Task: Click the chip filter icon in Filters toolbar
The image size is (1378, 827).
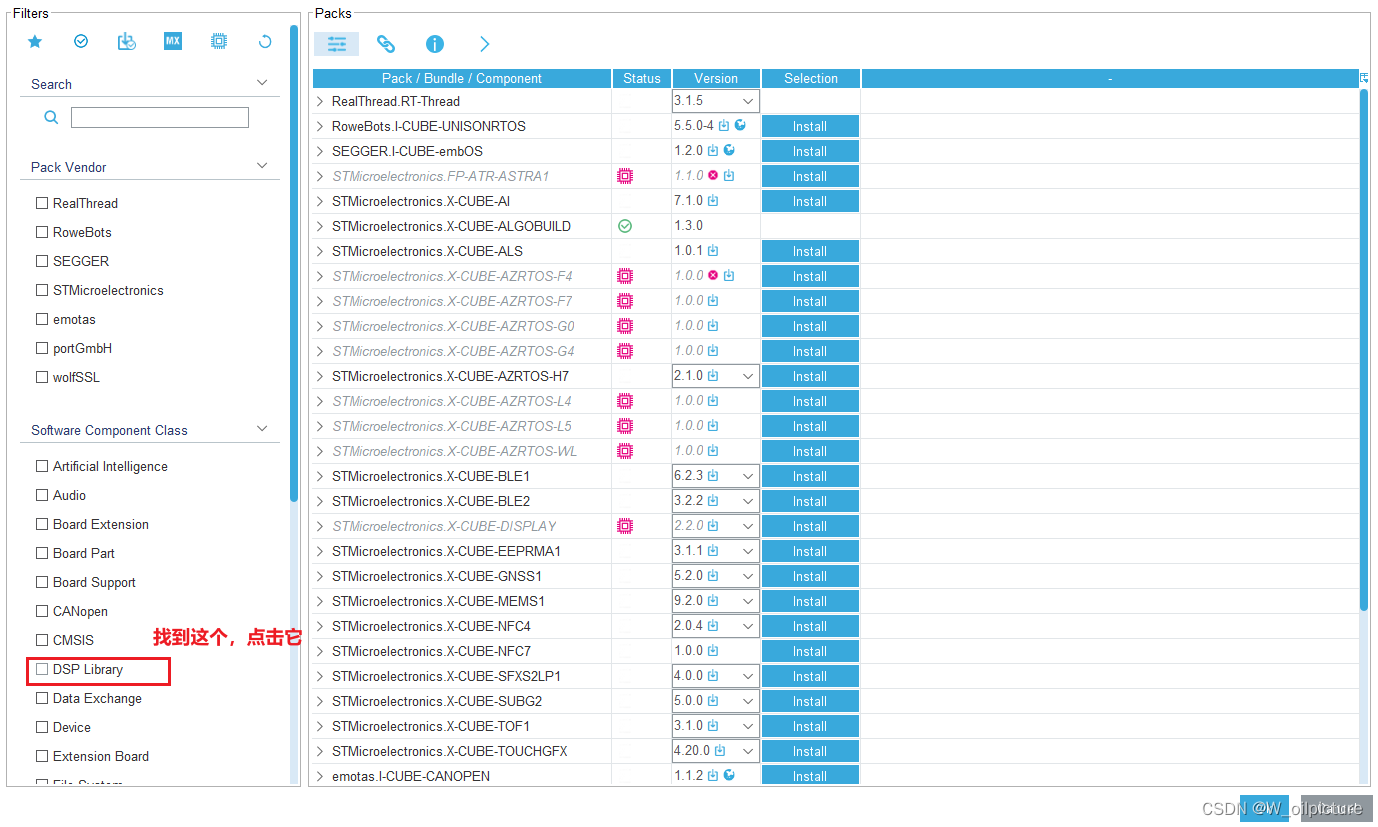Action: tap(219, 41)
